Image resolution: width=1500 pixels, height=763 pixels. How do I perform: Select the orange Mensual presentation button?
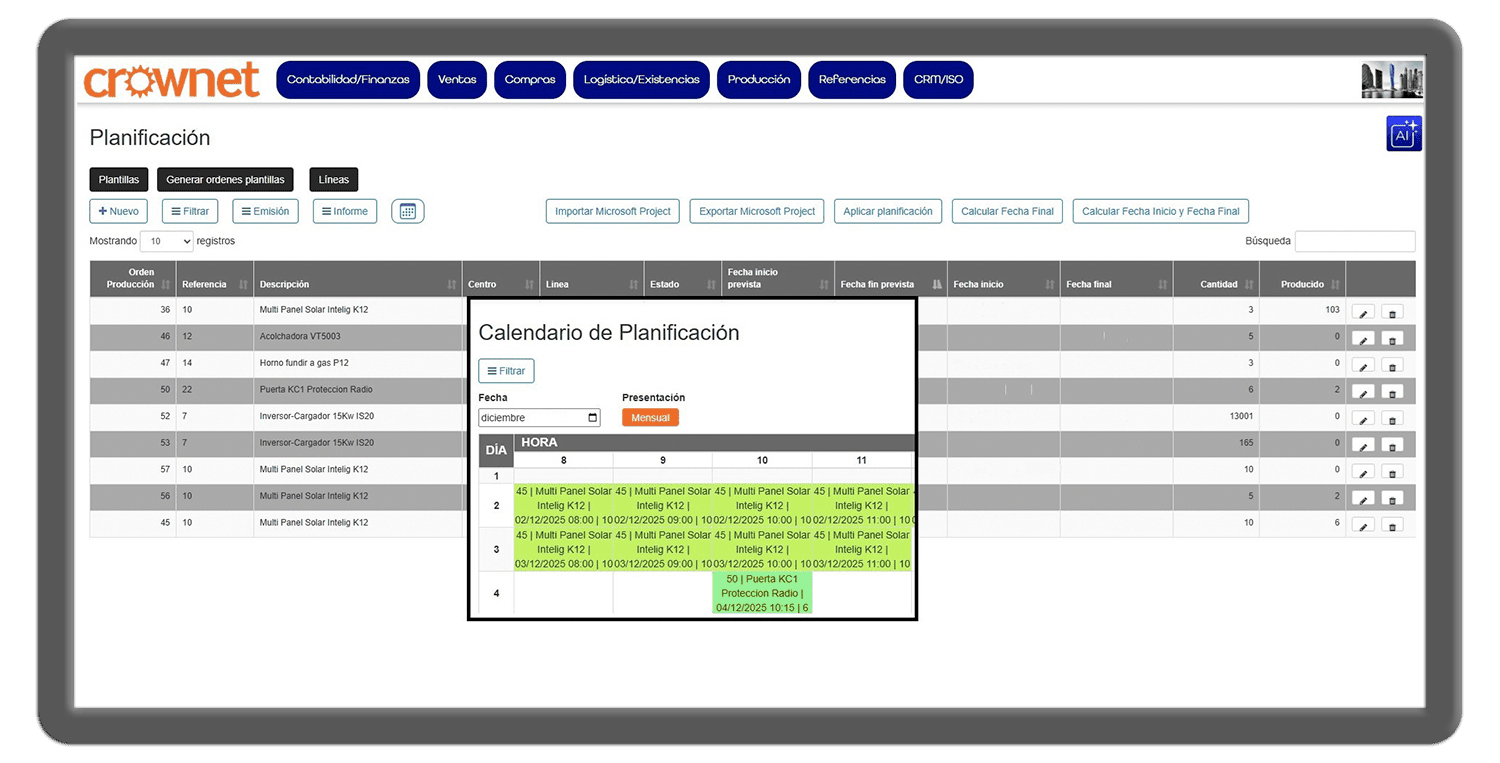click(x=650, y=417)
